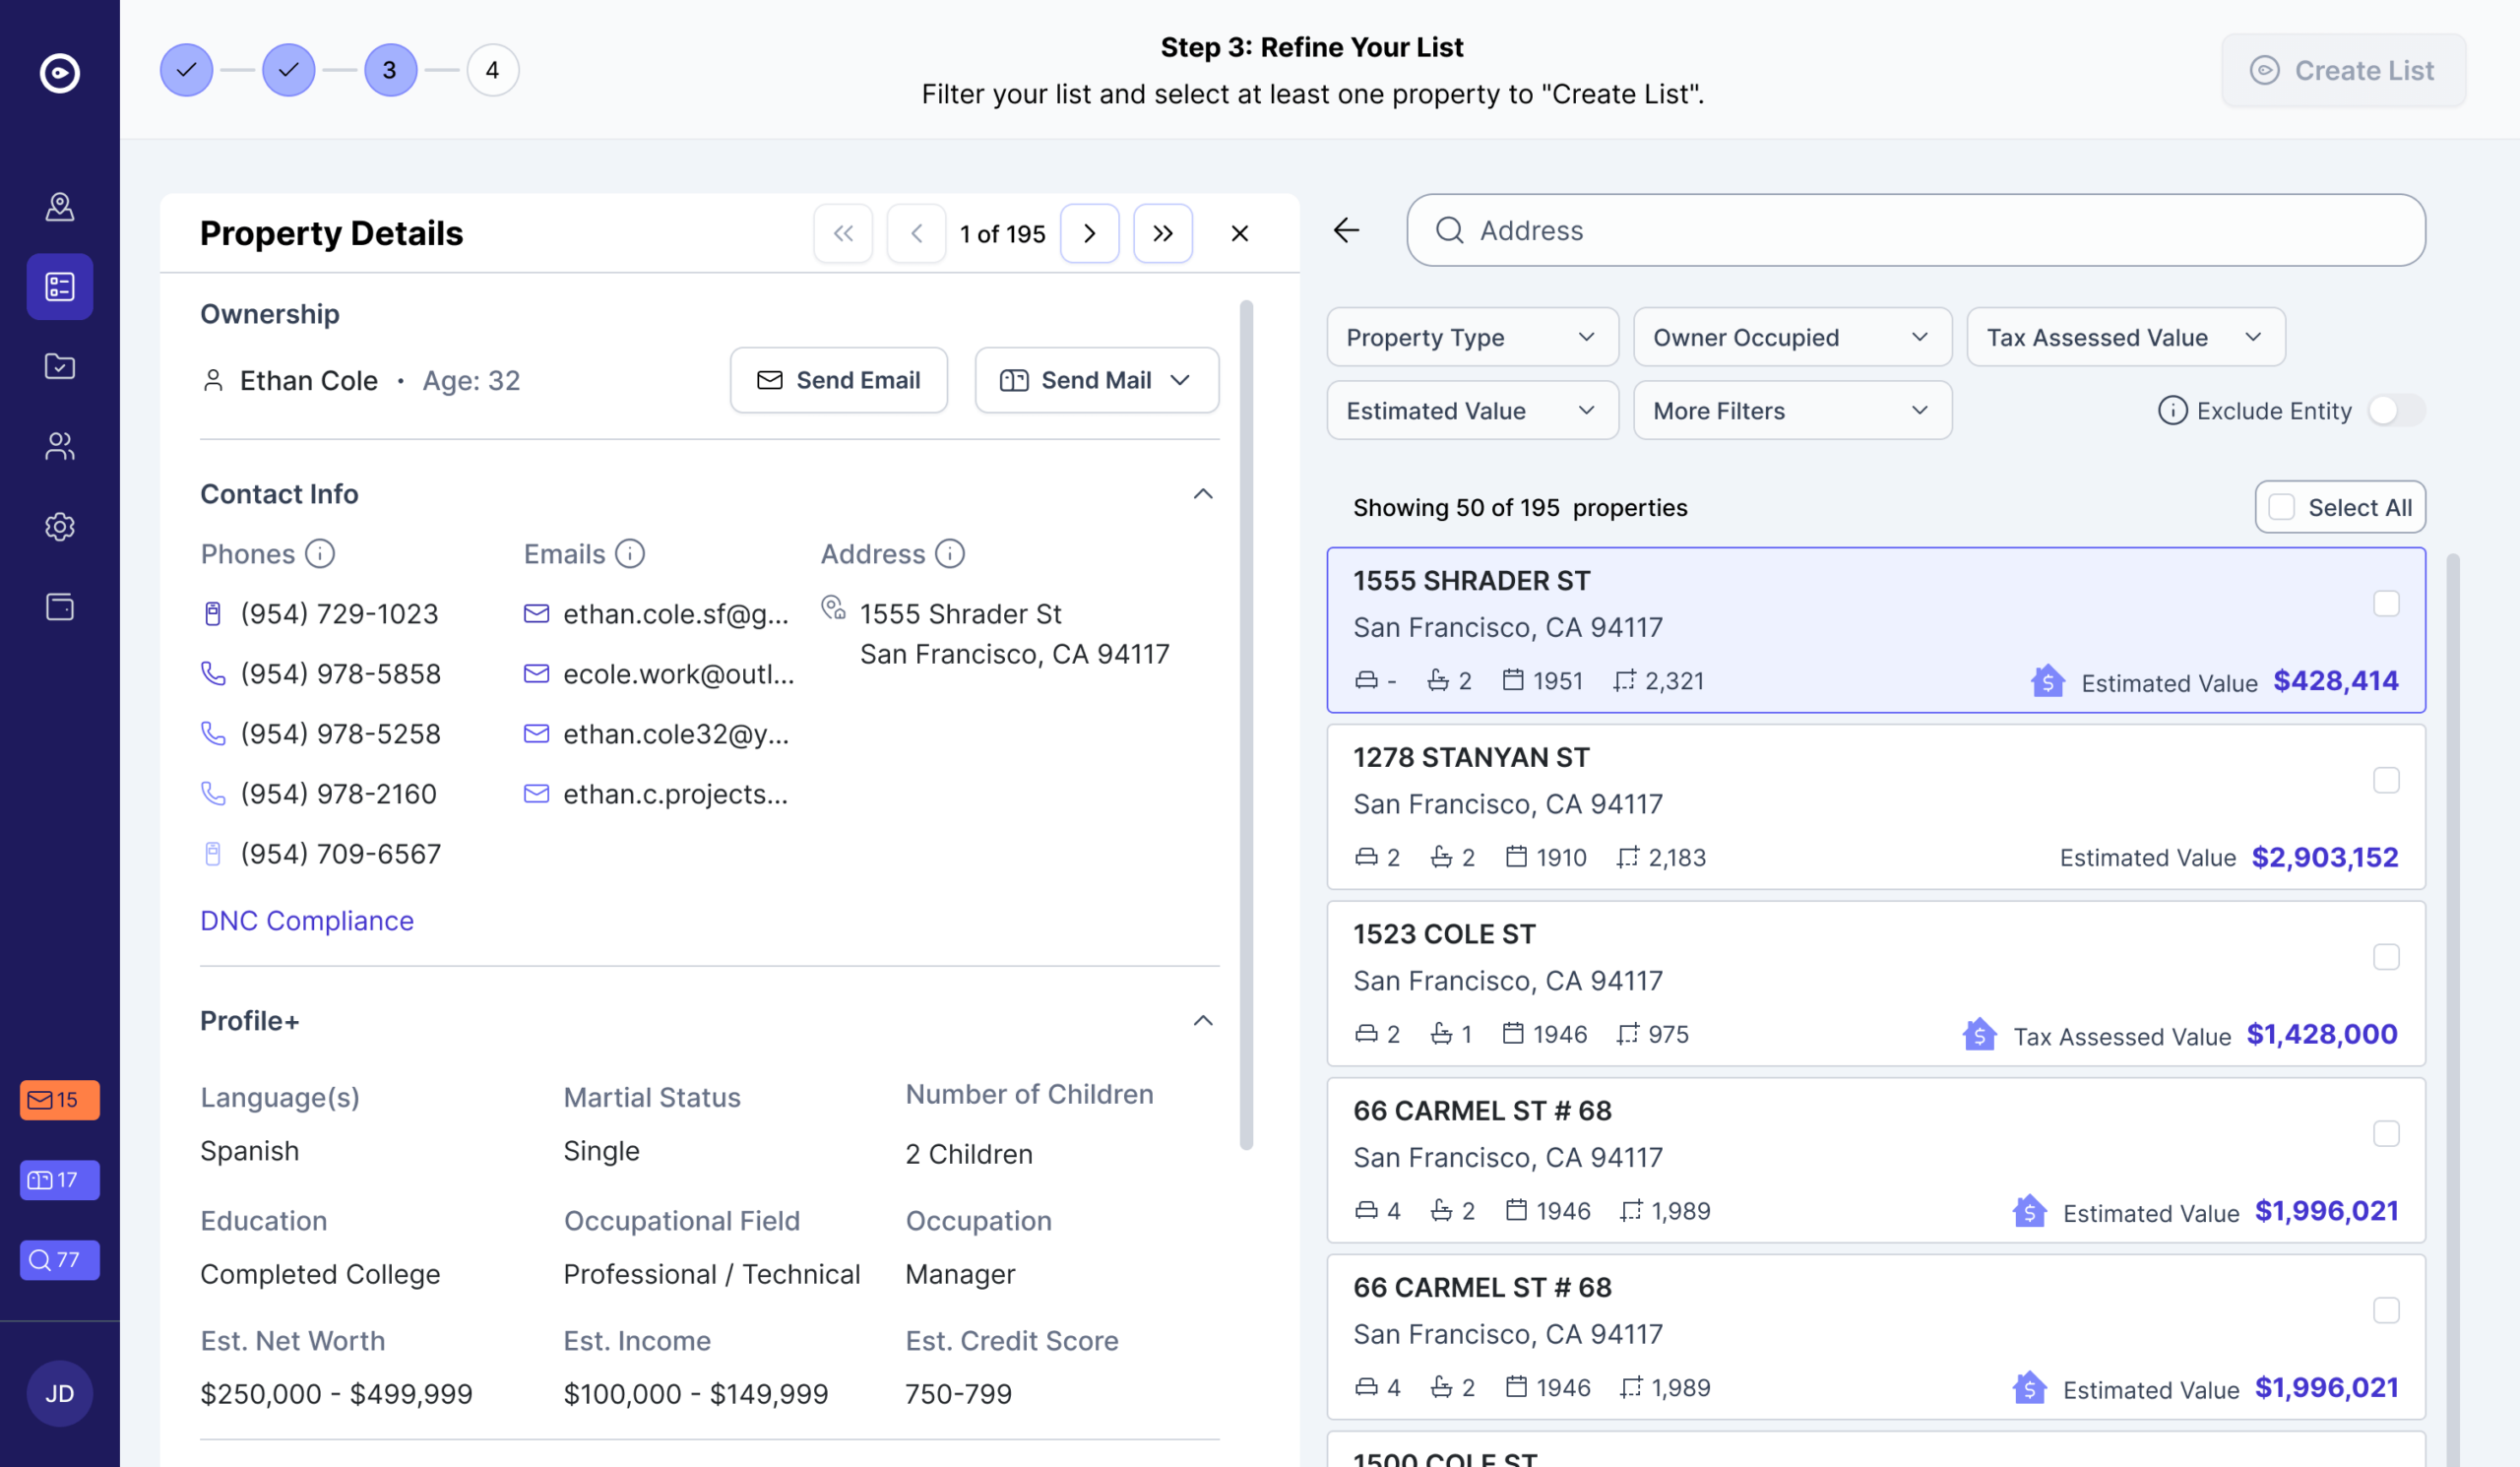Open the wallet sidebar icon
This screenshot has height=1467, width=2520.
coord(60,606)
